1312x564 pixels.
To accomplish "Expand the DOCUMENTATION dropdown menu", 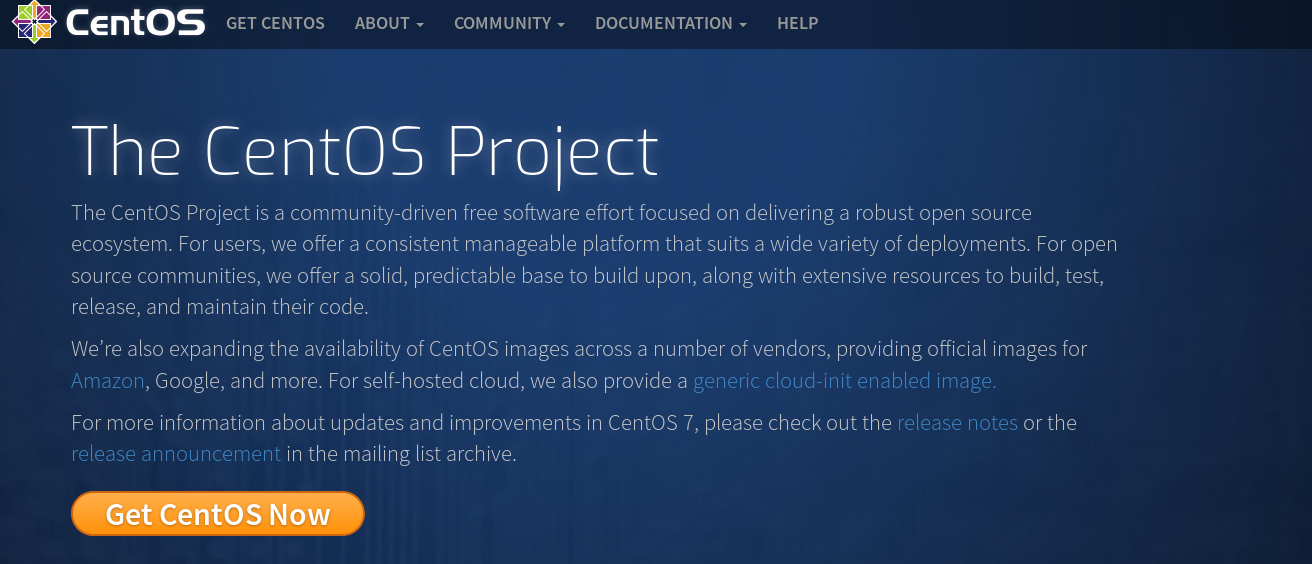I will pyautogui.click(x=671, y=23).
